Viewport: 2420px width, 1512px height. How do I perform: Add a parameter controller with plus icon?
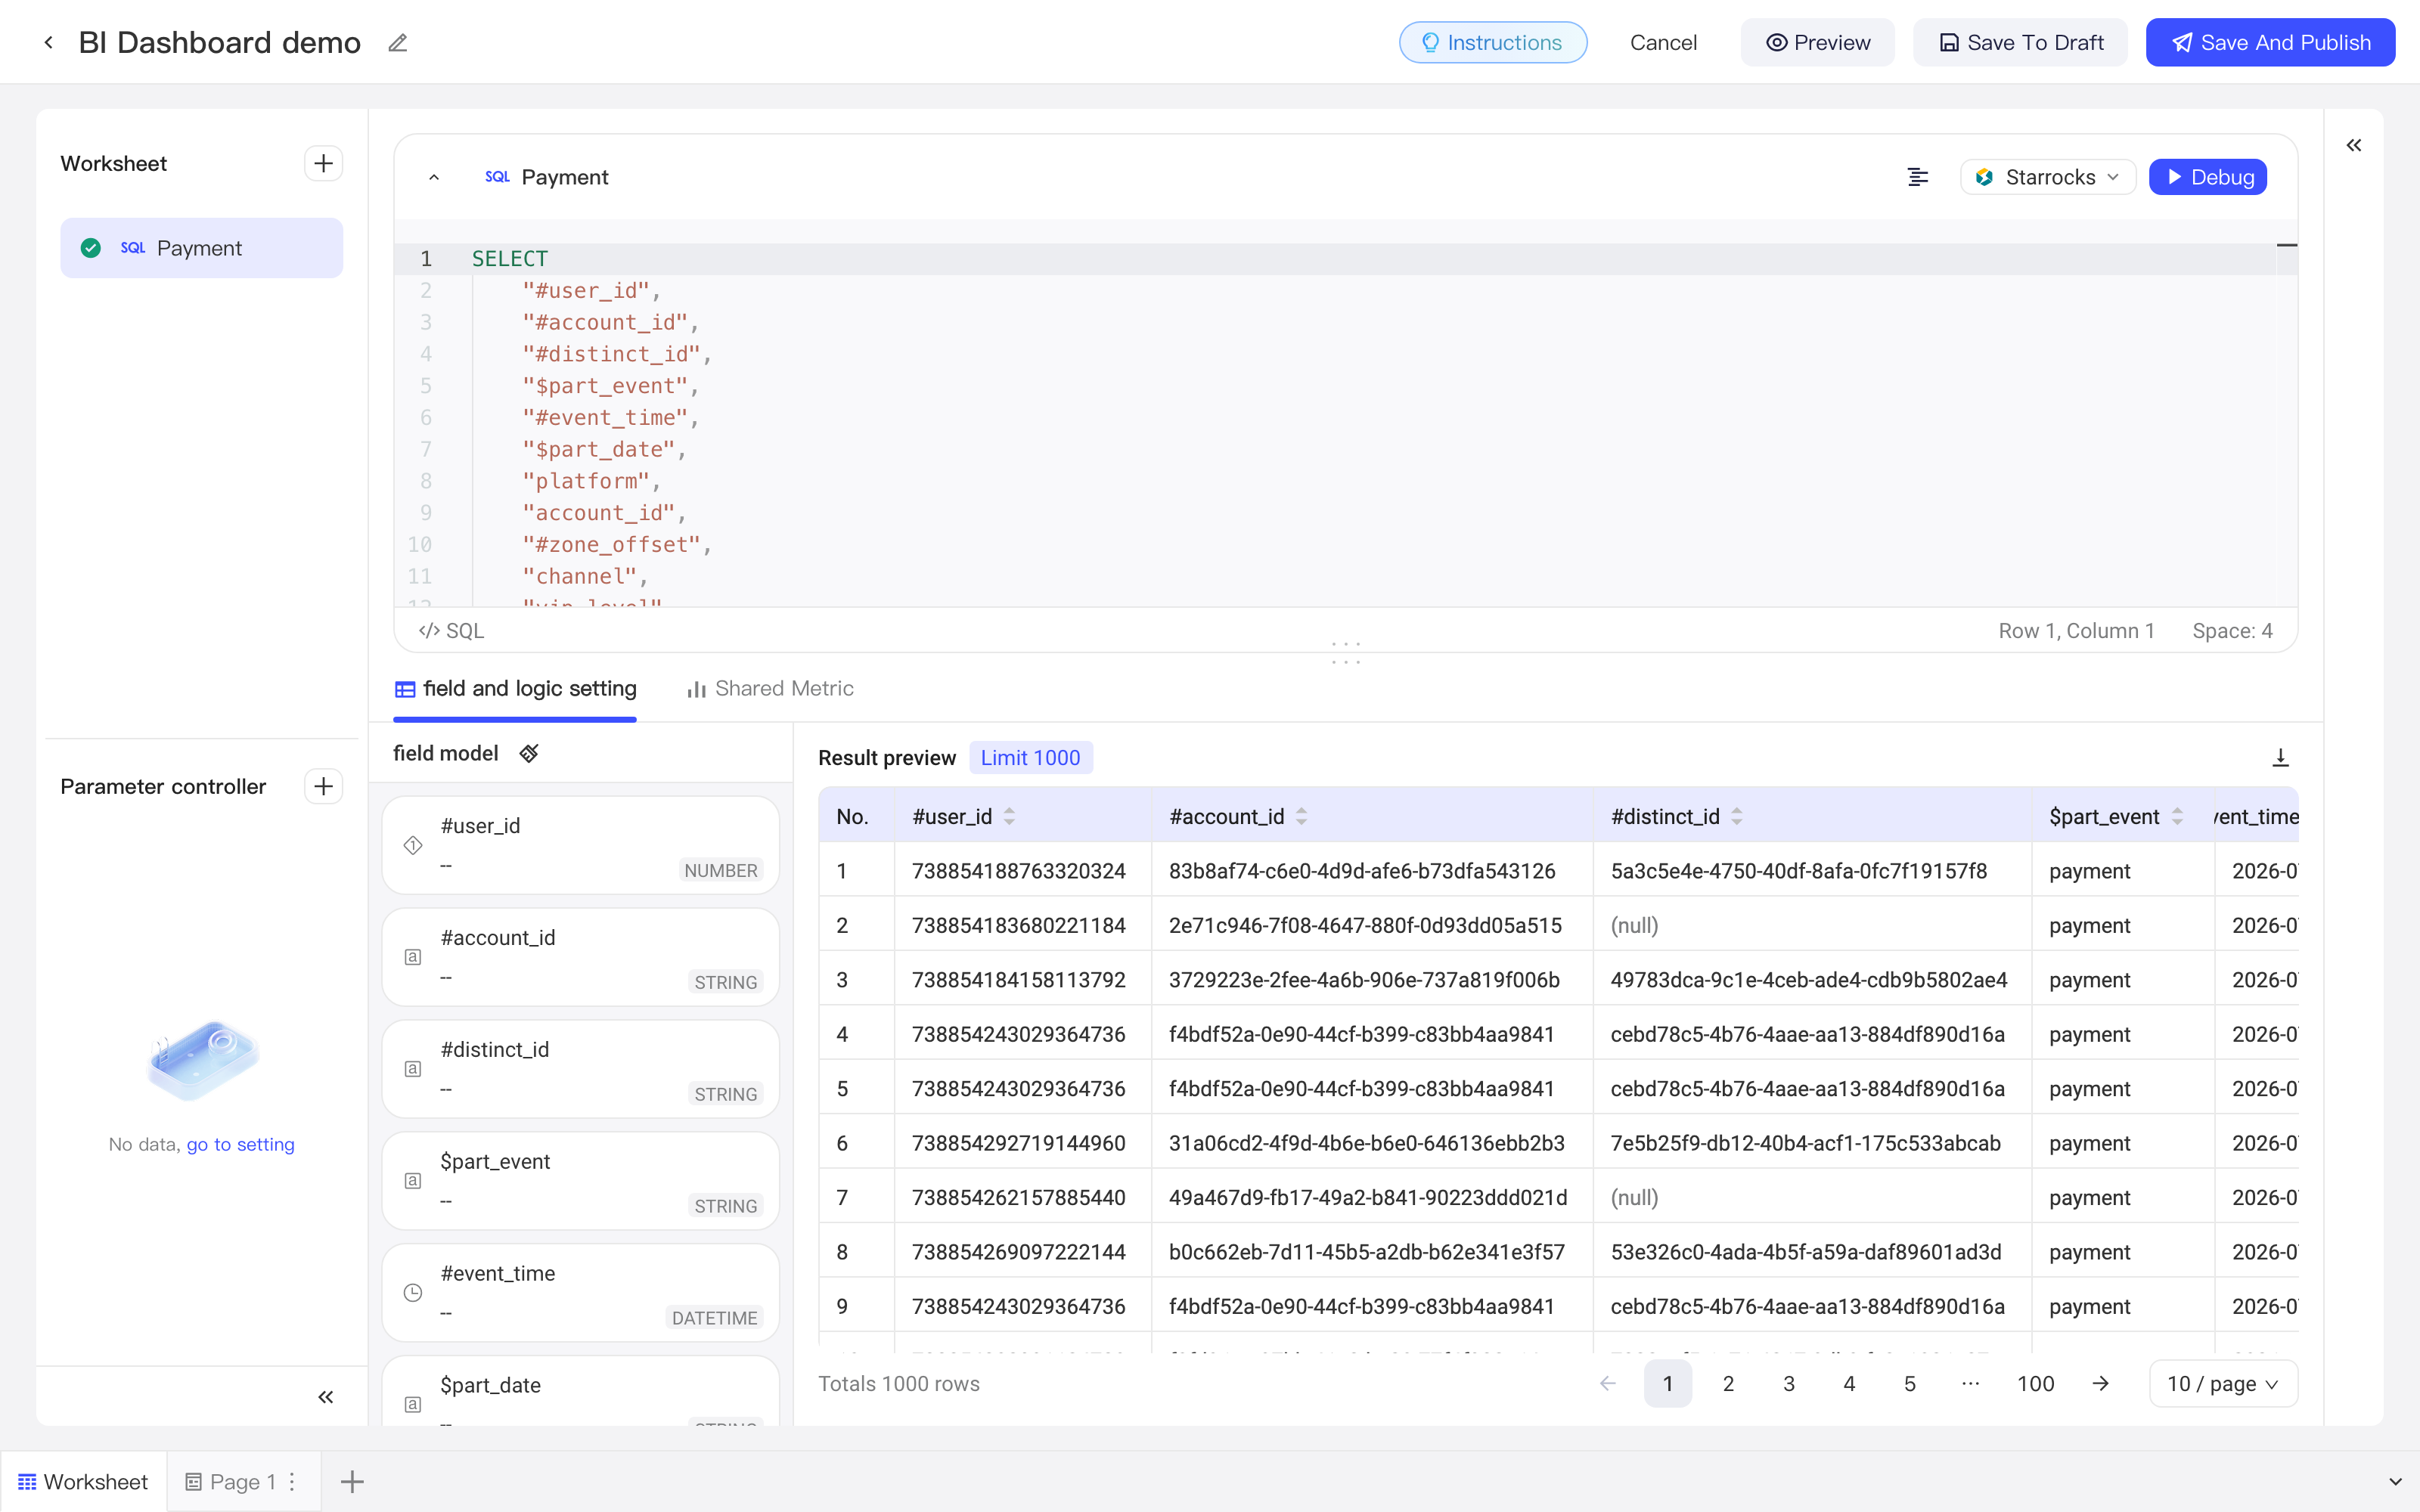coord(323,787)
